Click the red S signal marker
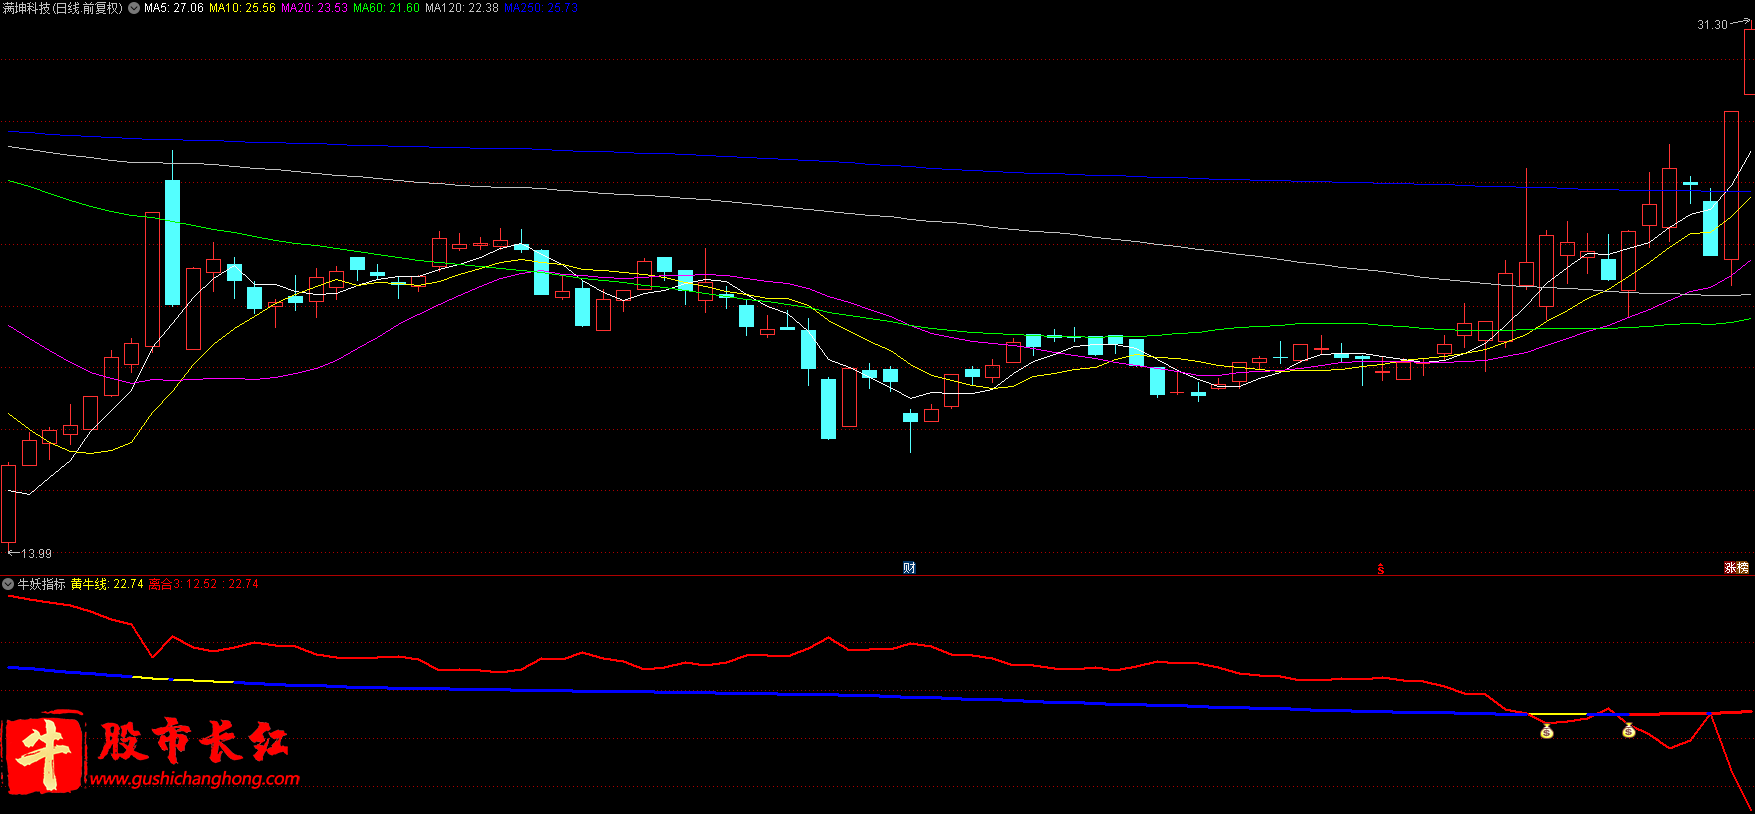Viewport: 1755px width, 814px height. point(1381,569)
